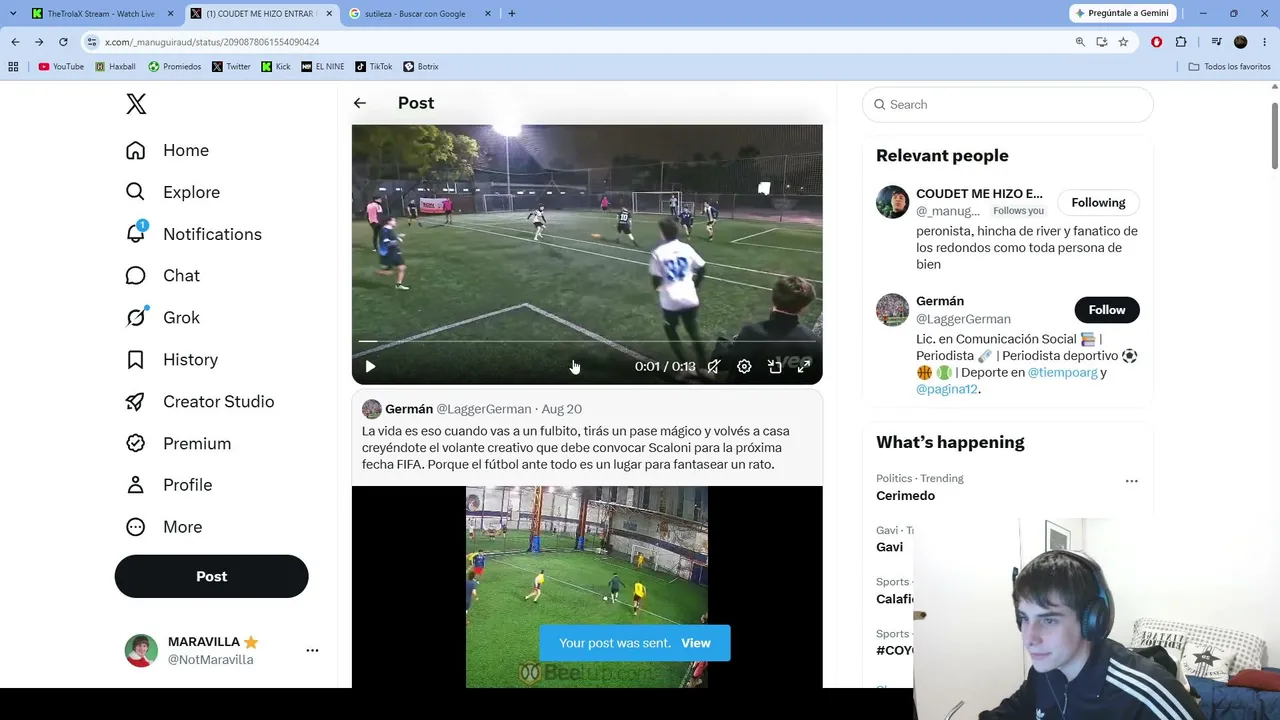Play the video with the play button
1280x720 pixels.
tap(370, 367)
